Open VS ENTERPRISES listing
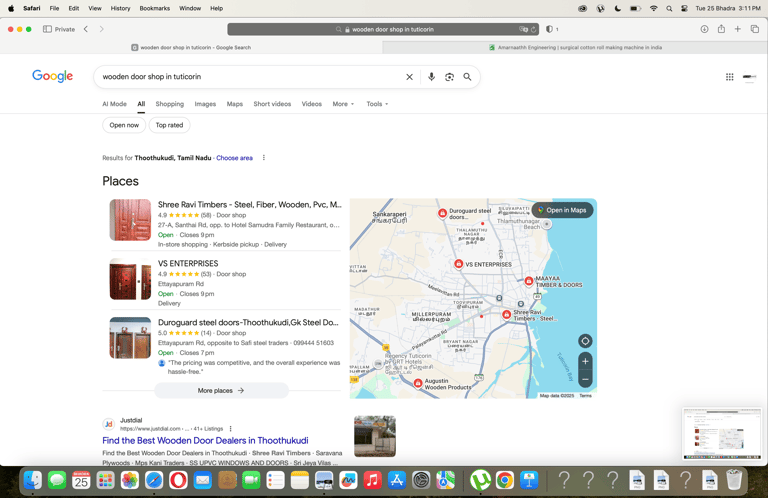 (x=188, y=263)
